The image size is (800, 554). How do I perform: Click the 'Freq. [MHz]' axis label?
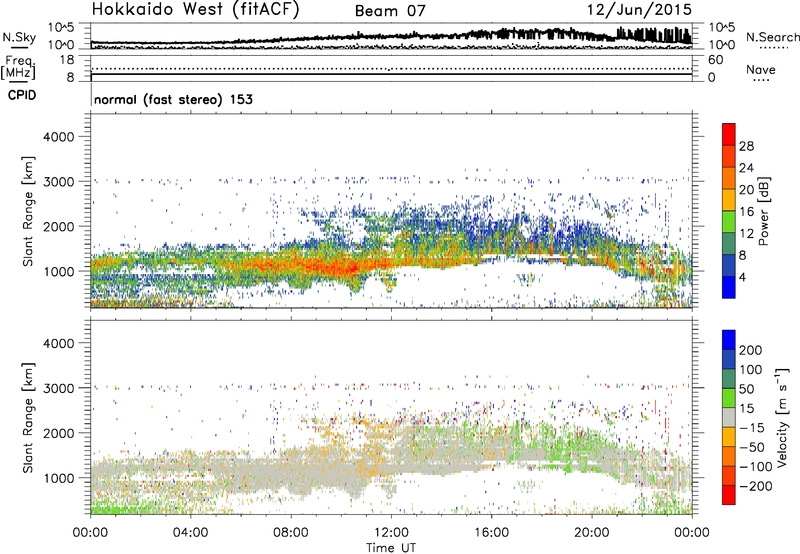[19, 68]
